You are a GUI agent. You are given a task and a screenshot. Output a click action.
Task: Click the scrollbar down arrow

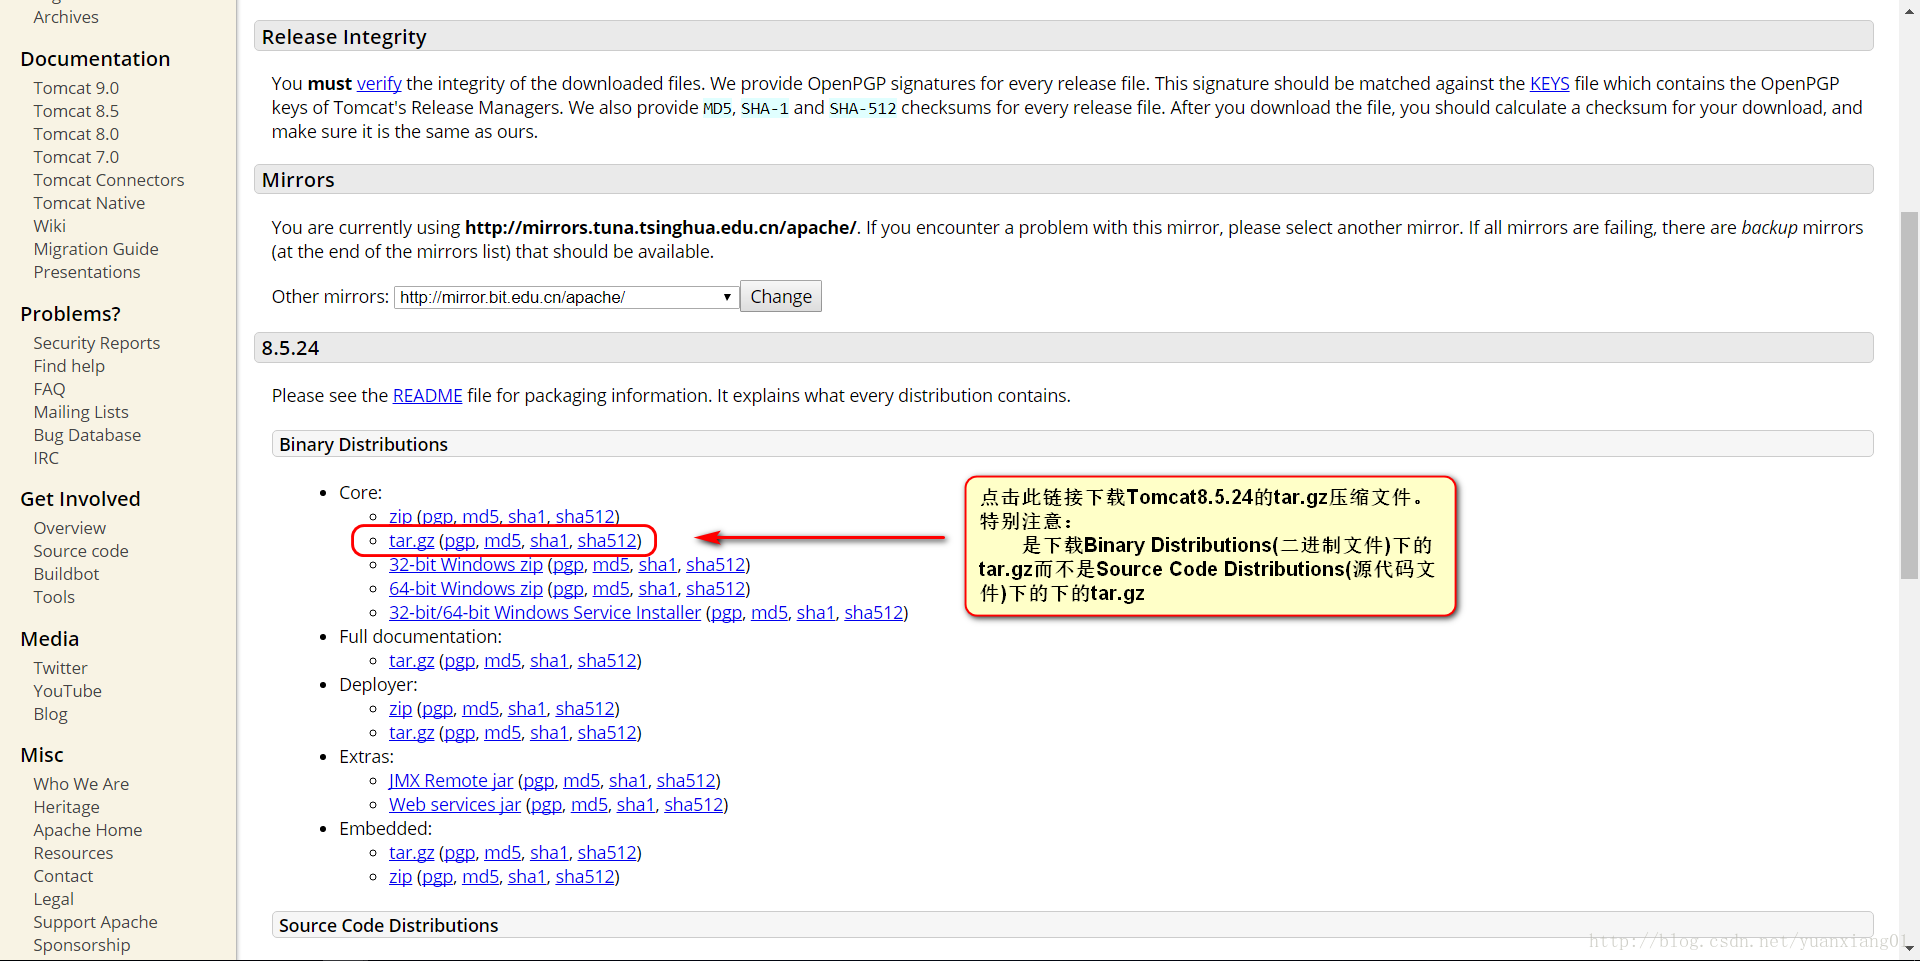pos(1909,948)
